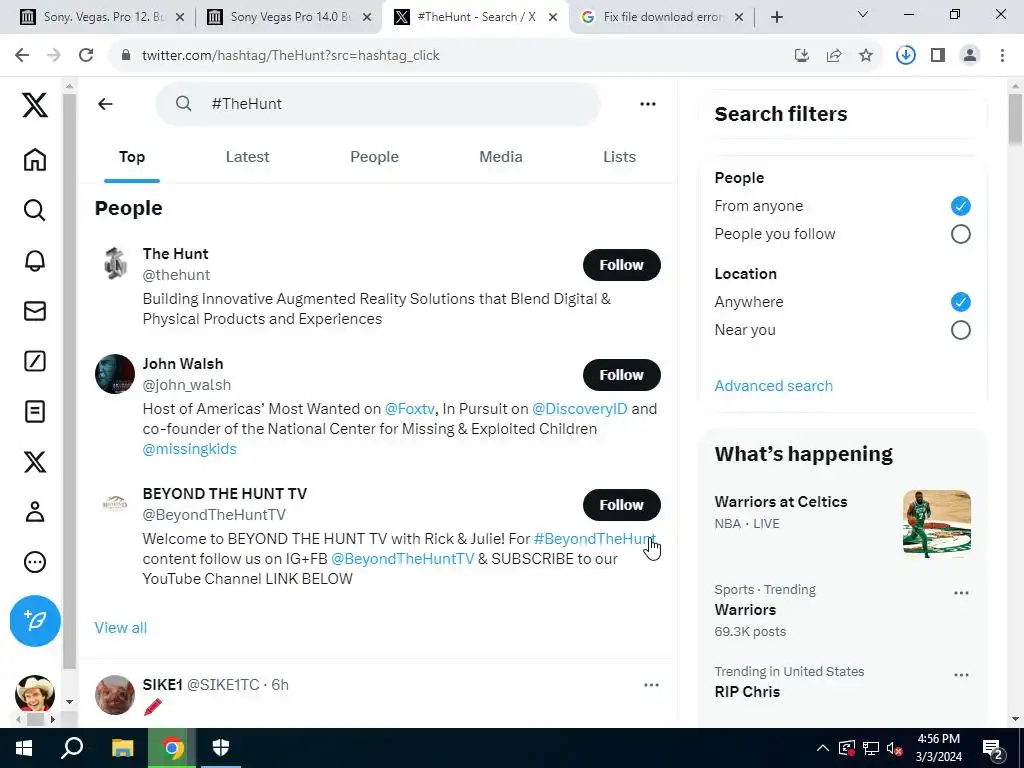
Task: Go to the Home feed icon
Action: [x=35, y=159]
